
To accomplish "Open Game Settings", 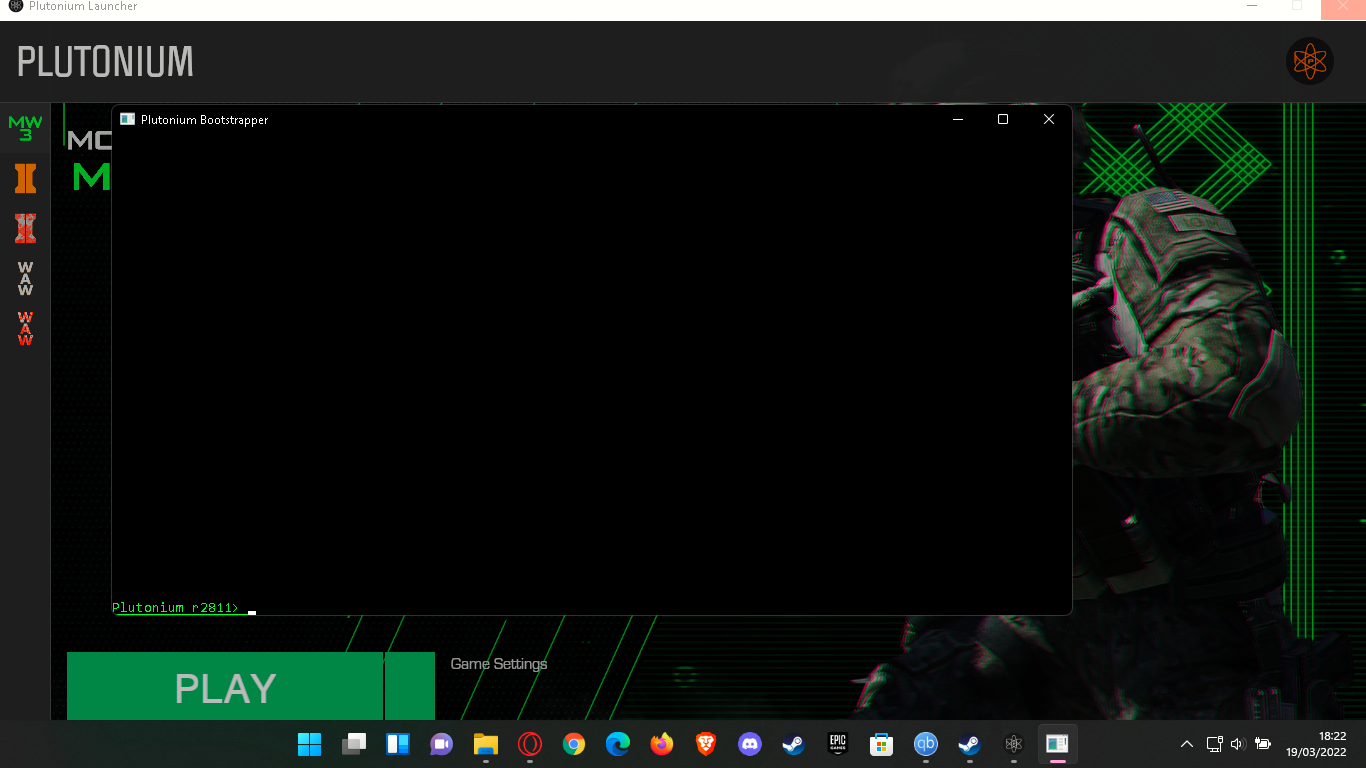I will [499, 664].
